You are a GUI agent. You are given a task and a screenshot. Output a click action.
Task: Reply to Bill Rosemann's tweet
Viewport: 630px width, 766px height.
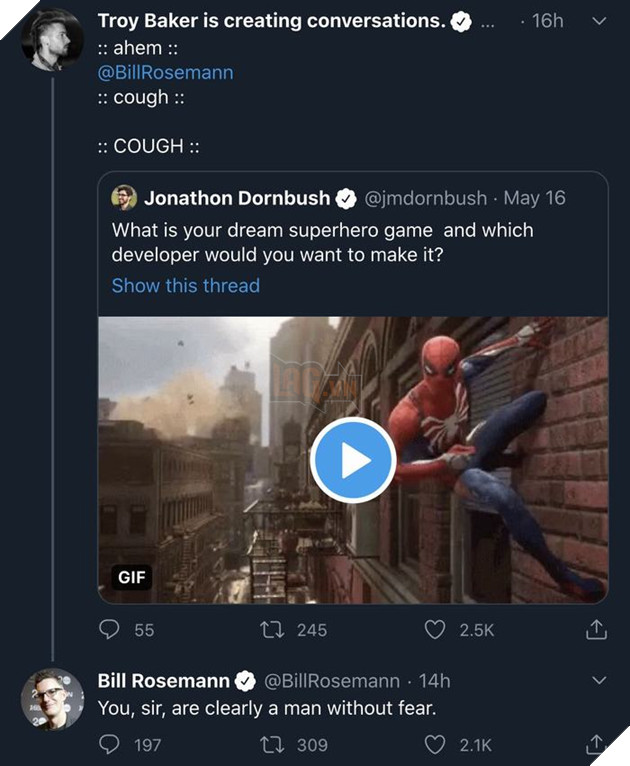(x=110, y=744)
